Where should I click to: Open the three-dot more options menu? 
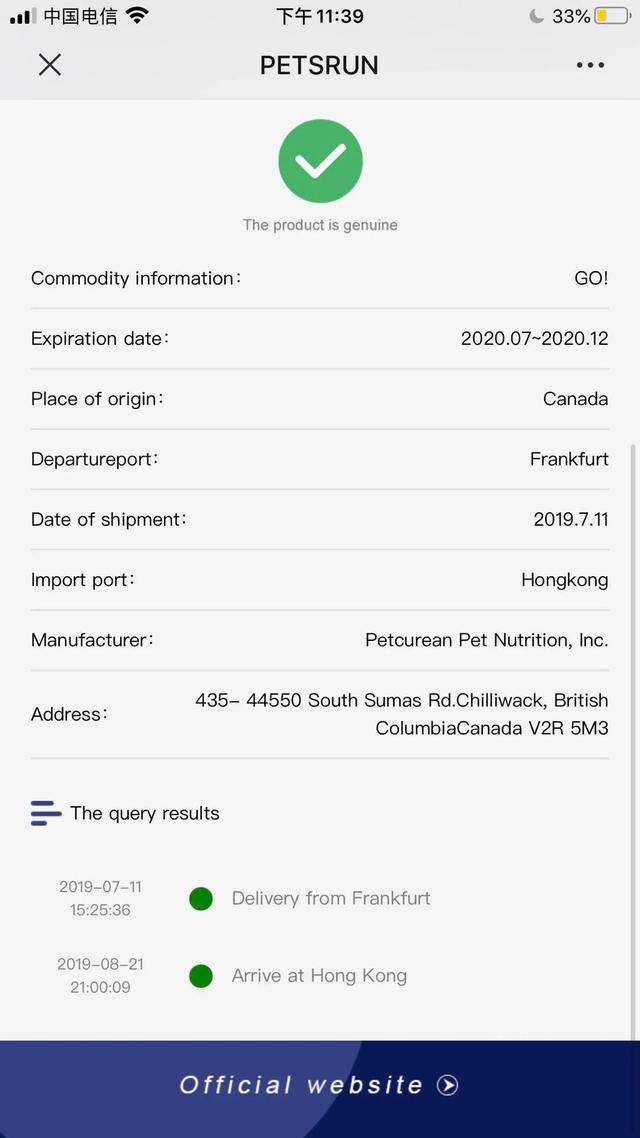coord(590,65)
